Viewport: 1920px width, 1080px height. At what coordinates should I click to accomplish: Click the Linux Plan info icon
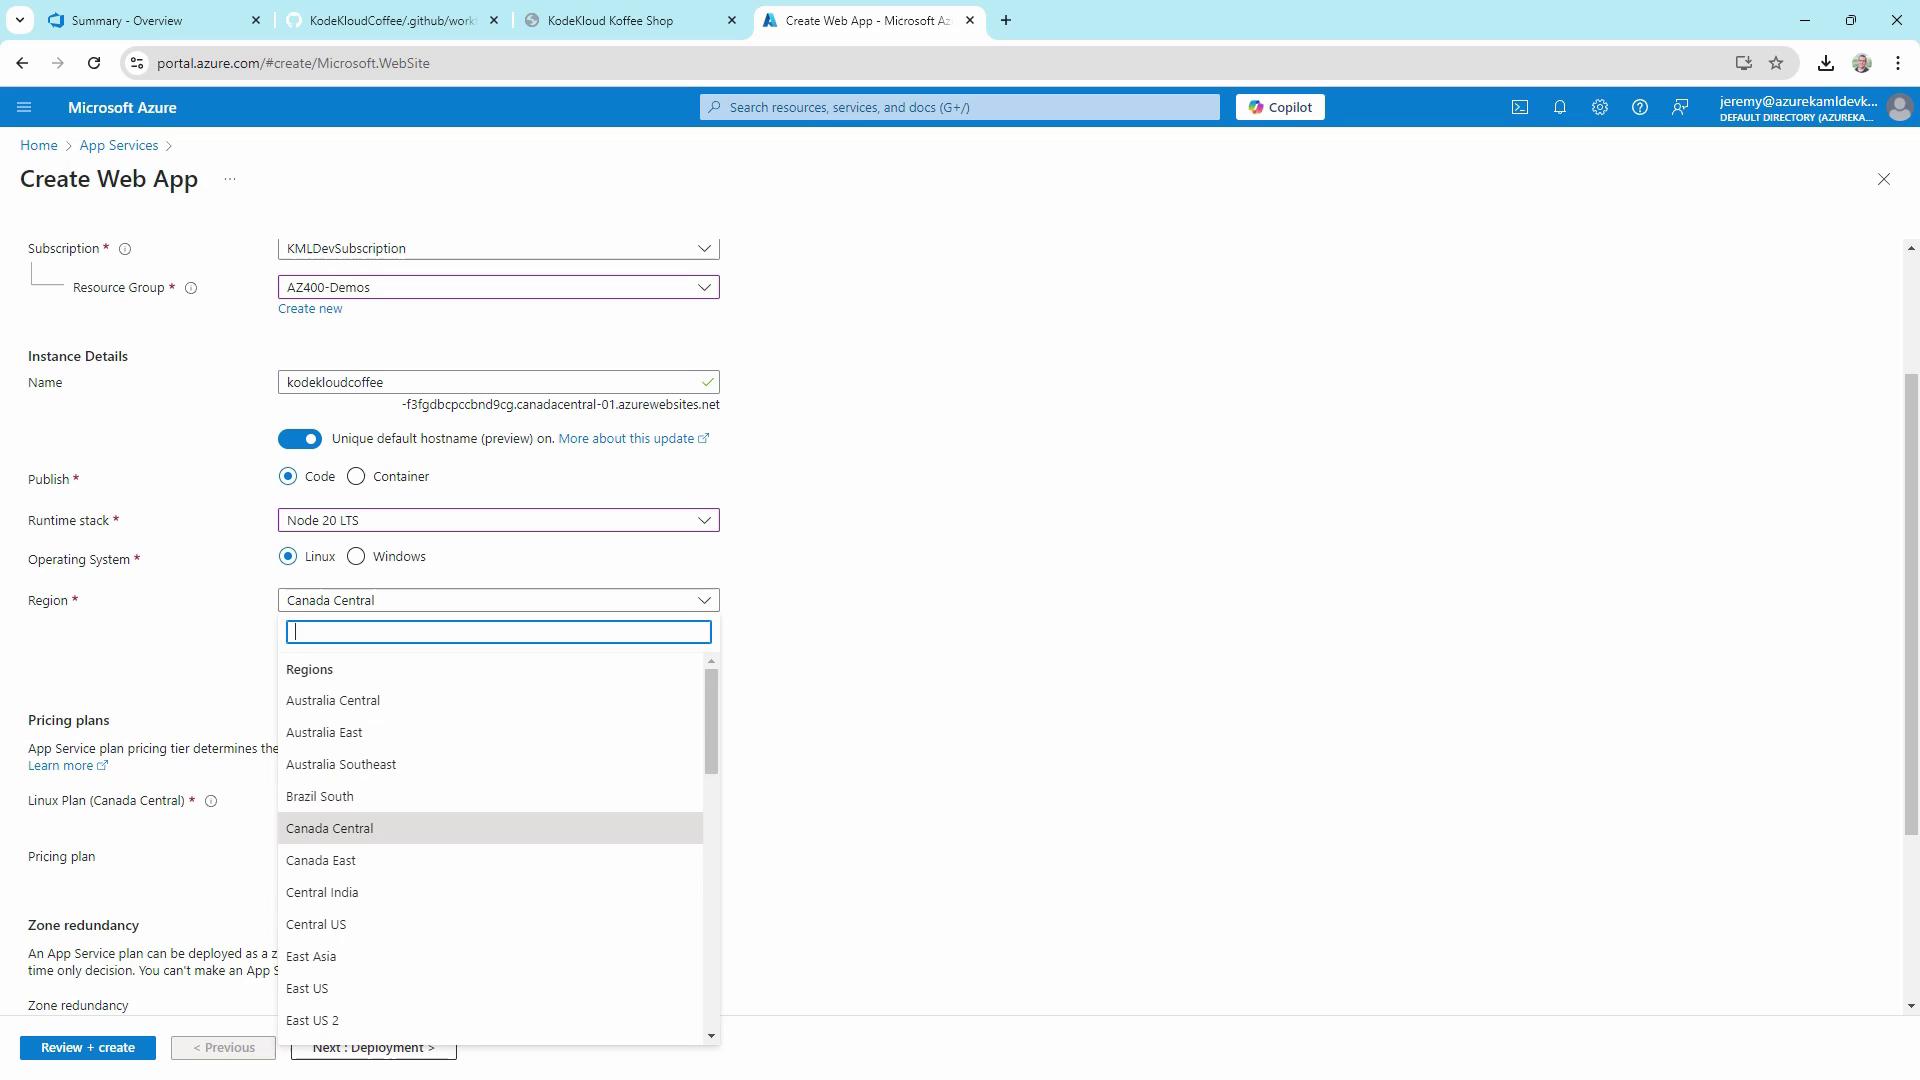[211, 801]
